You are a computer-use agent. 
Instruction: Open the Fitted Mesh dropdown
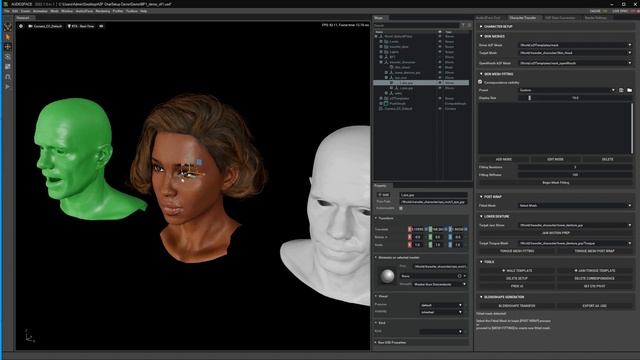[575, 206]
